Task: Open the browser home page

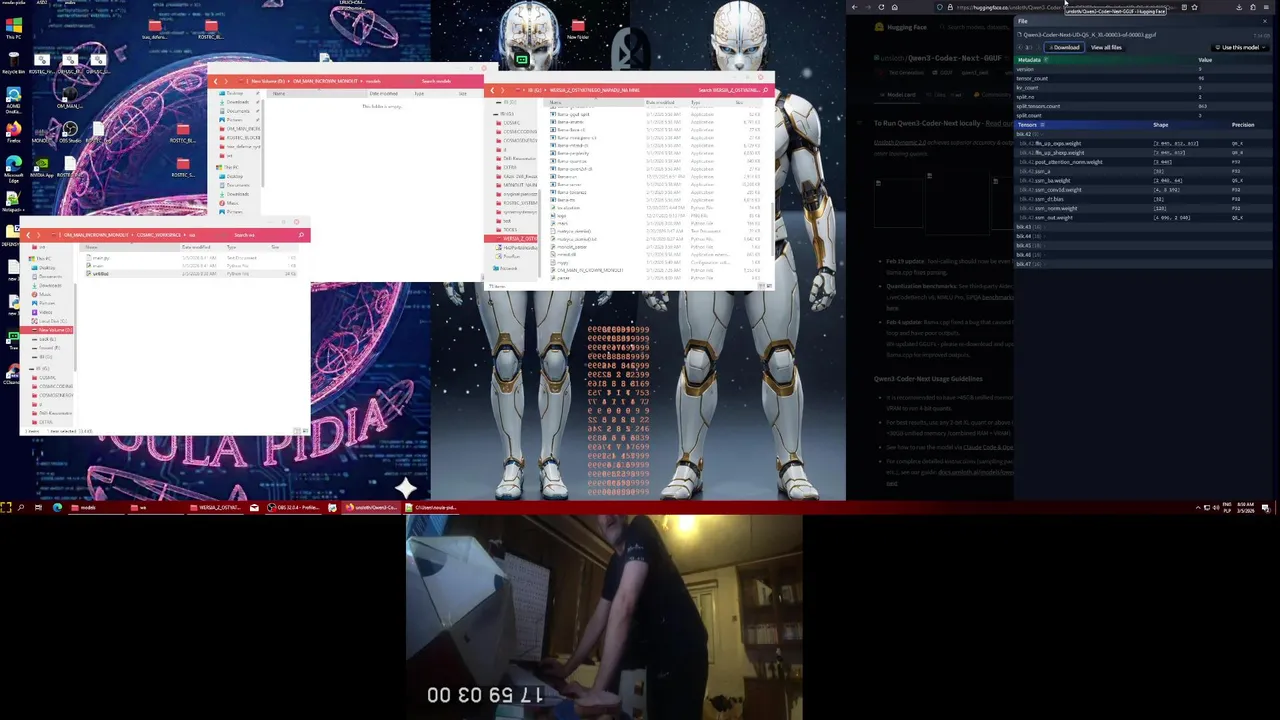Action: pos(895,7)
